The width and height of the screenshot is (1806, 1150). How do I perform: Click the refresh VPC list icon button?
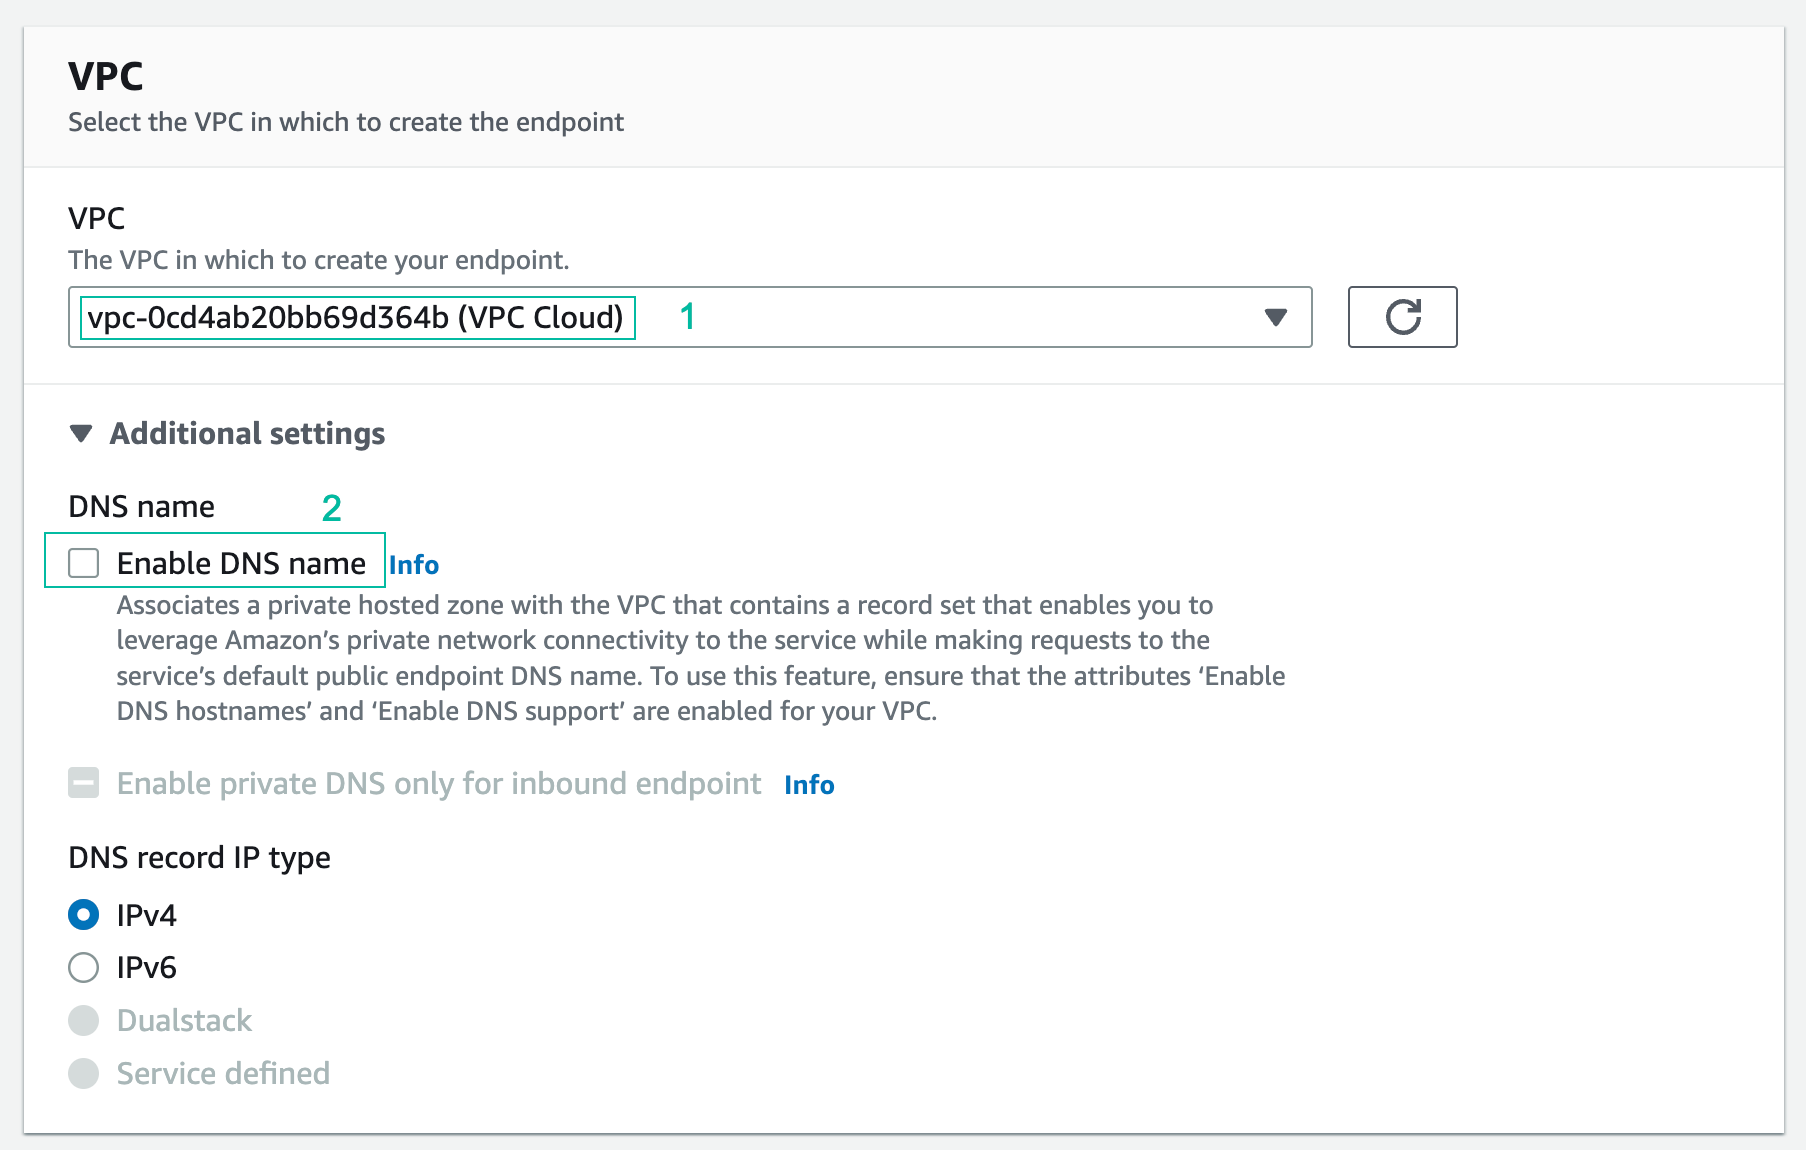pos(1402,317)
